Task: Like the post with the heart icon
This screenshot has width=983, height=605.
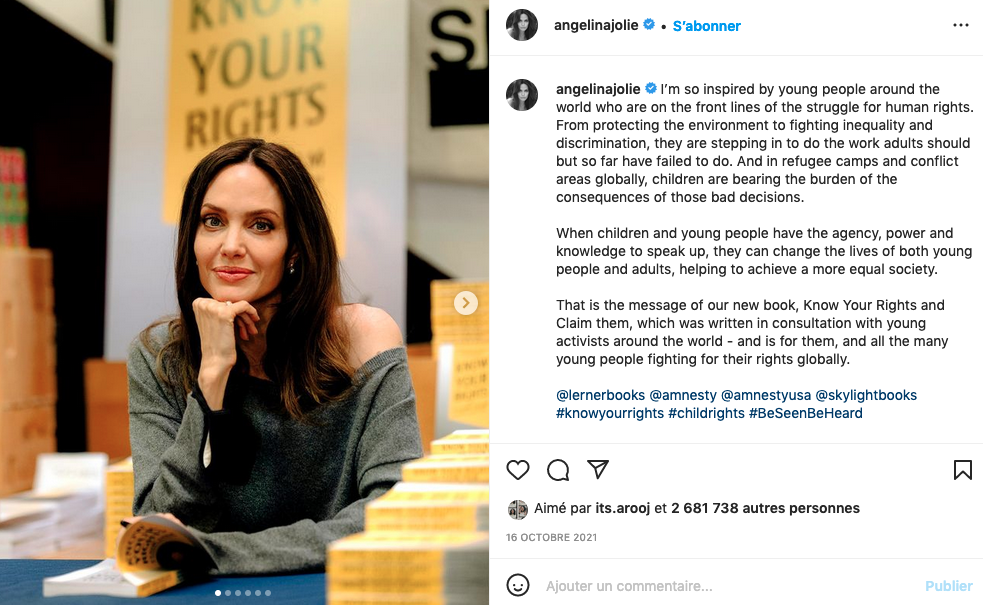Action: 518,470
